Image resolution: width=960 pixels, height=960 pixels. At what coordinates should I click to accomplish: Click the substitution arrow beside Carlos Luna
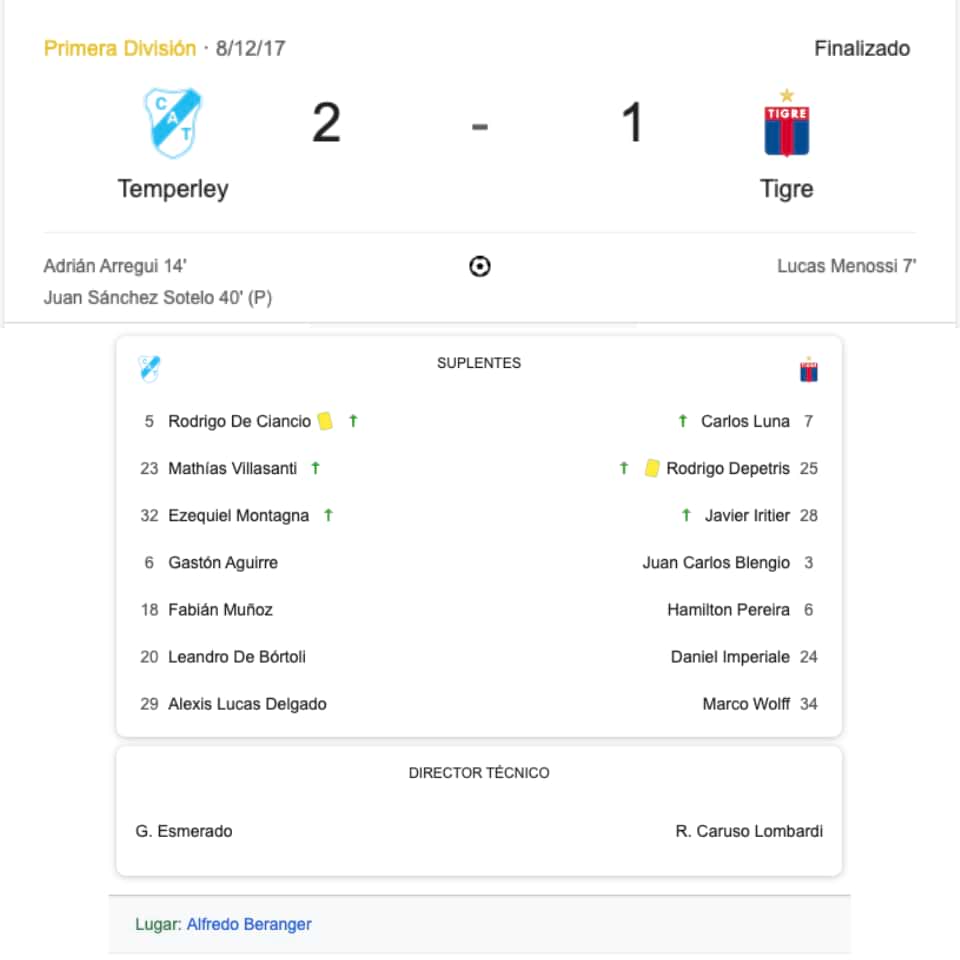tap(683, 421)
